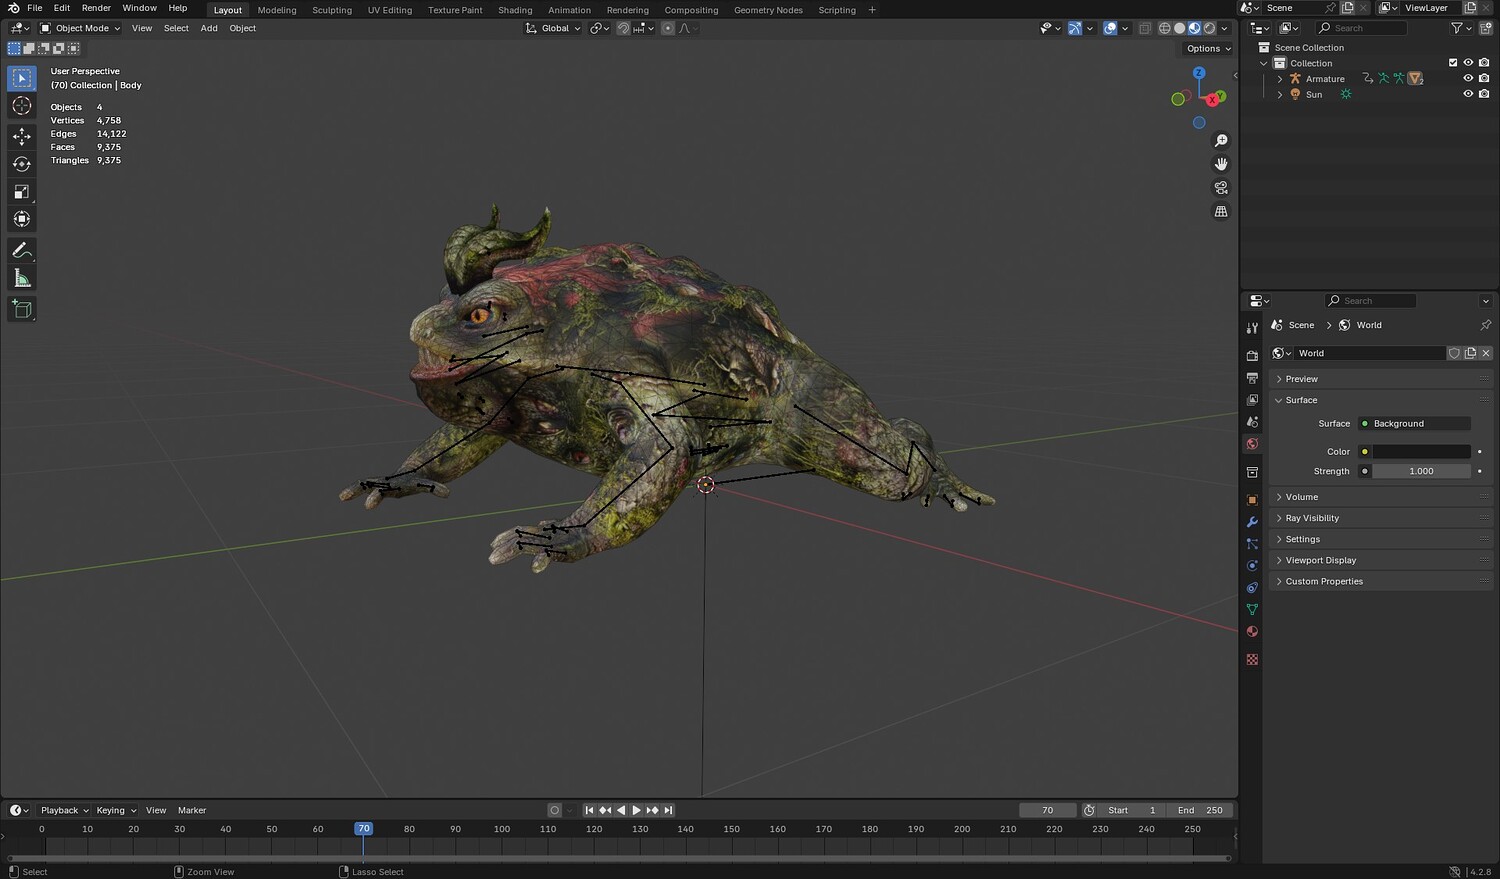This screenshot has height=879, width=1500.
Task: Uncheck Collection exclude checkbox
Action: (1453, 63)
